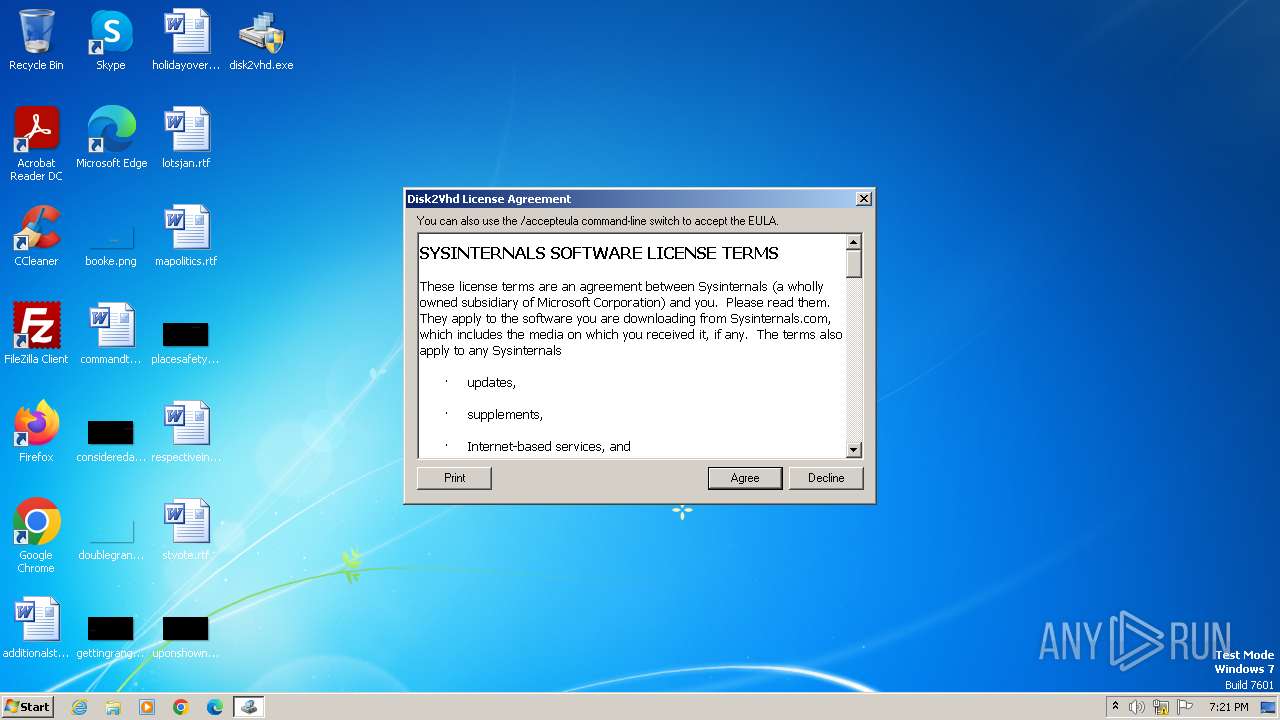Open Windows Media Player from taskbar
Image resolution: width=1280 pixels, height=720 pixels.
(x=147, y=707)
